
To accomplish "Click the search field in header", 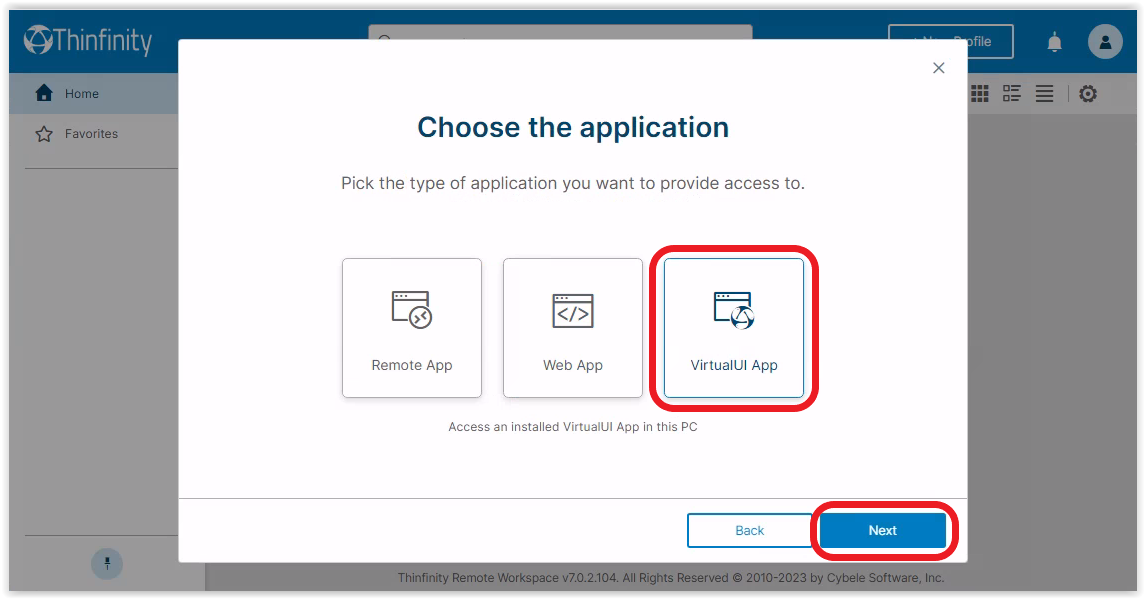I will tap(560, 32).
